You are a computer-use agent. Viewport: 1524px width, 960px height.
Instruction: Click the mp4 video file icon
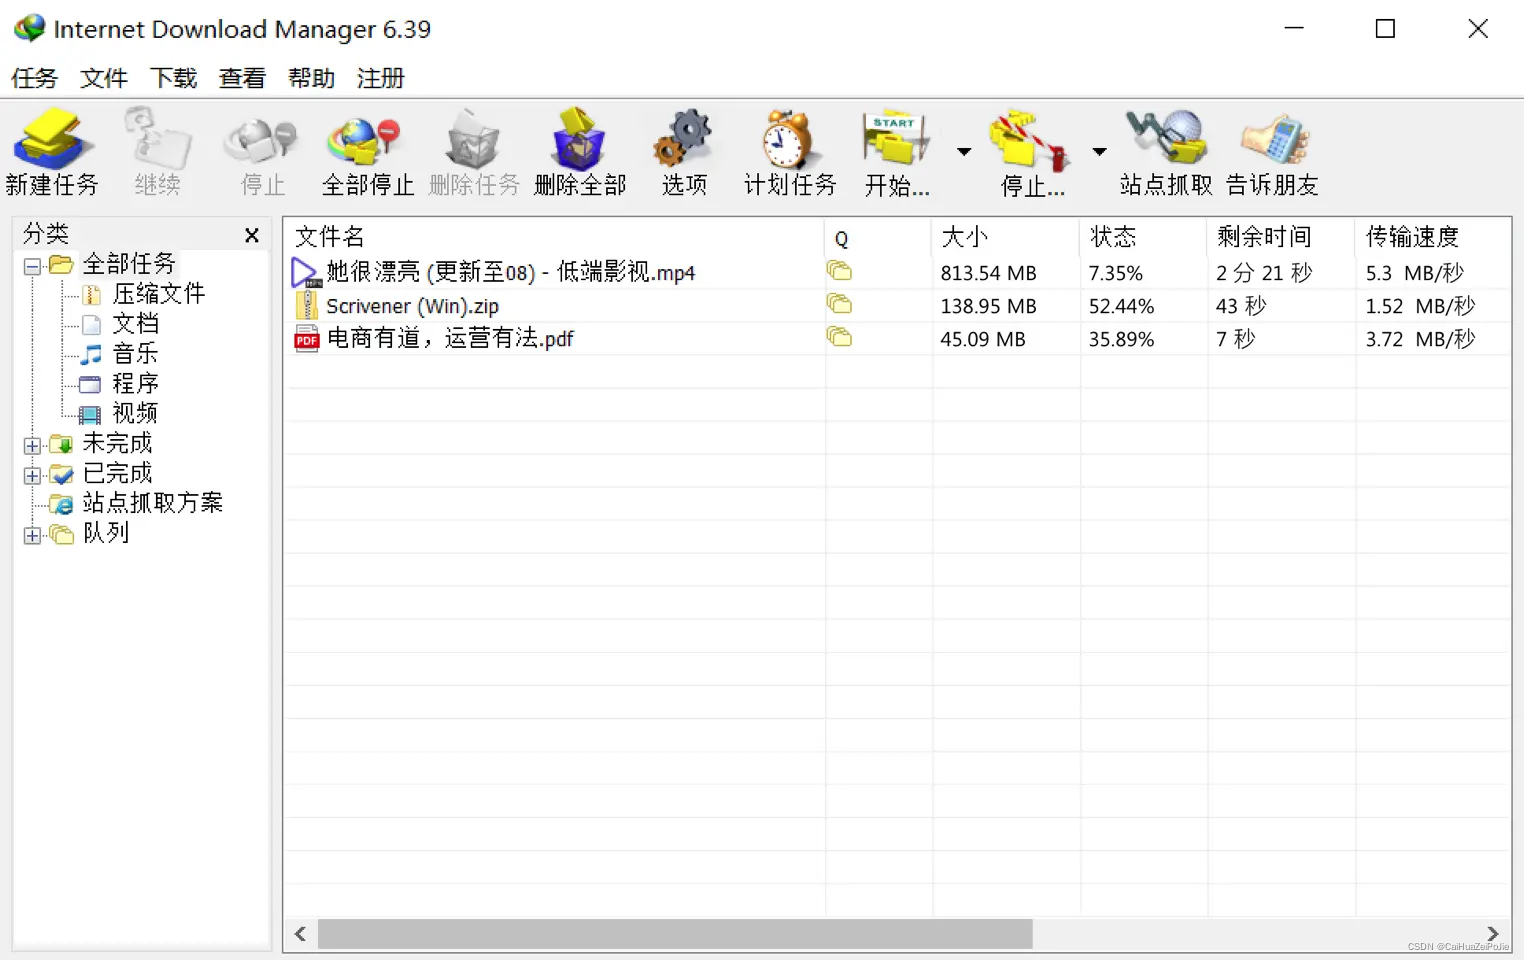tap(306, 272)
